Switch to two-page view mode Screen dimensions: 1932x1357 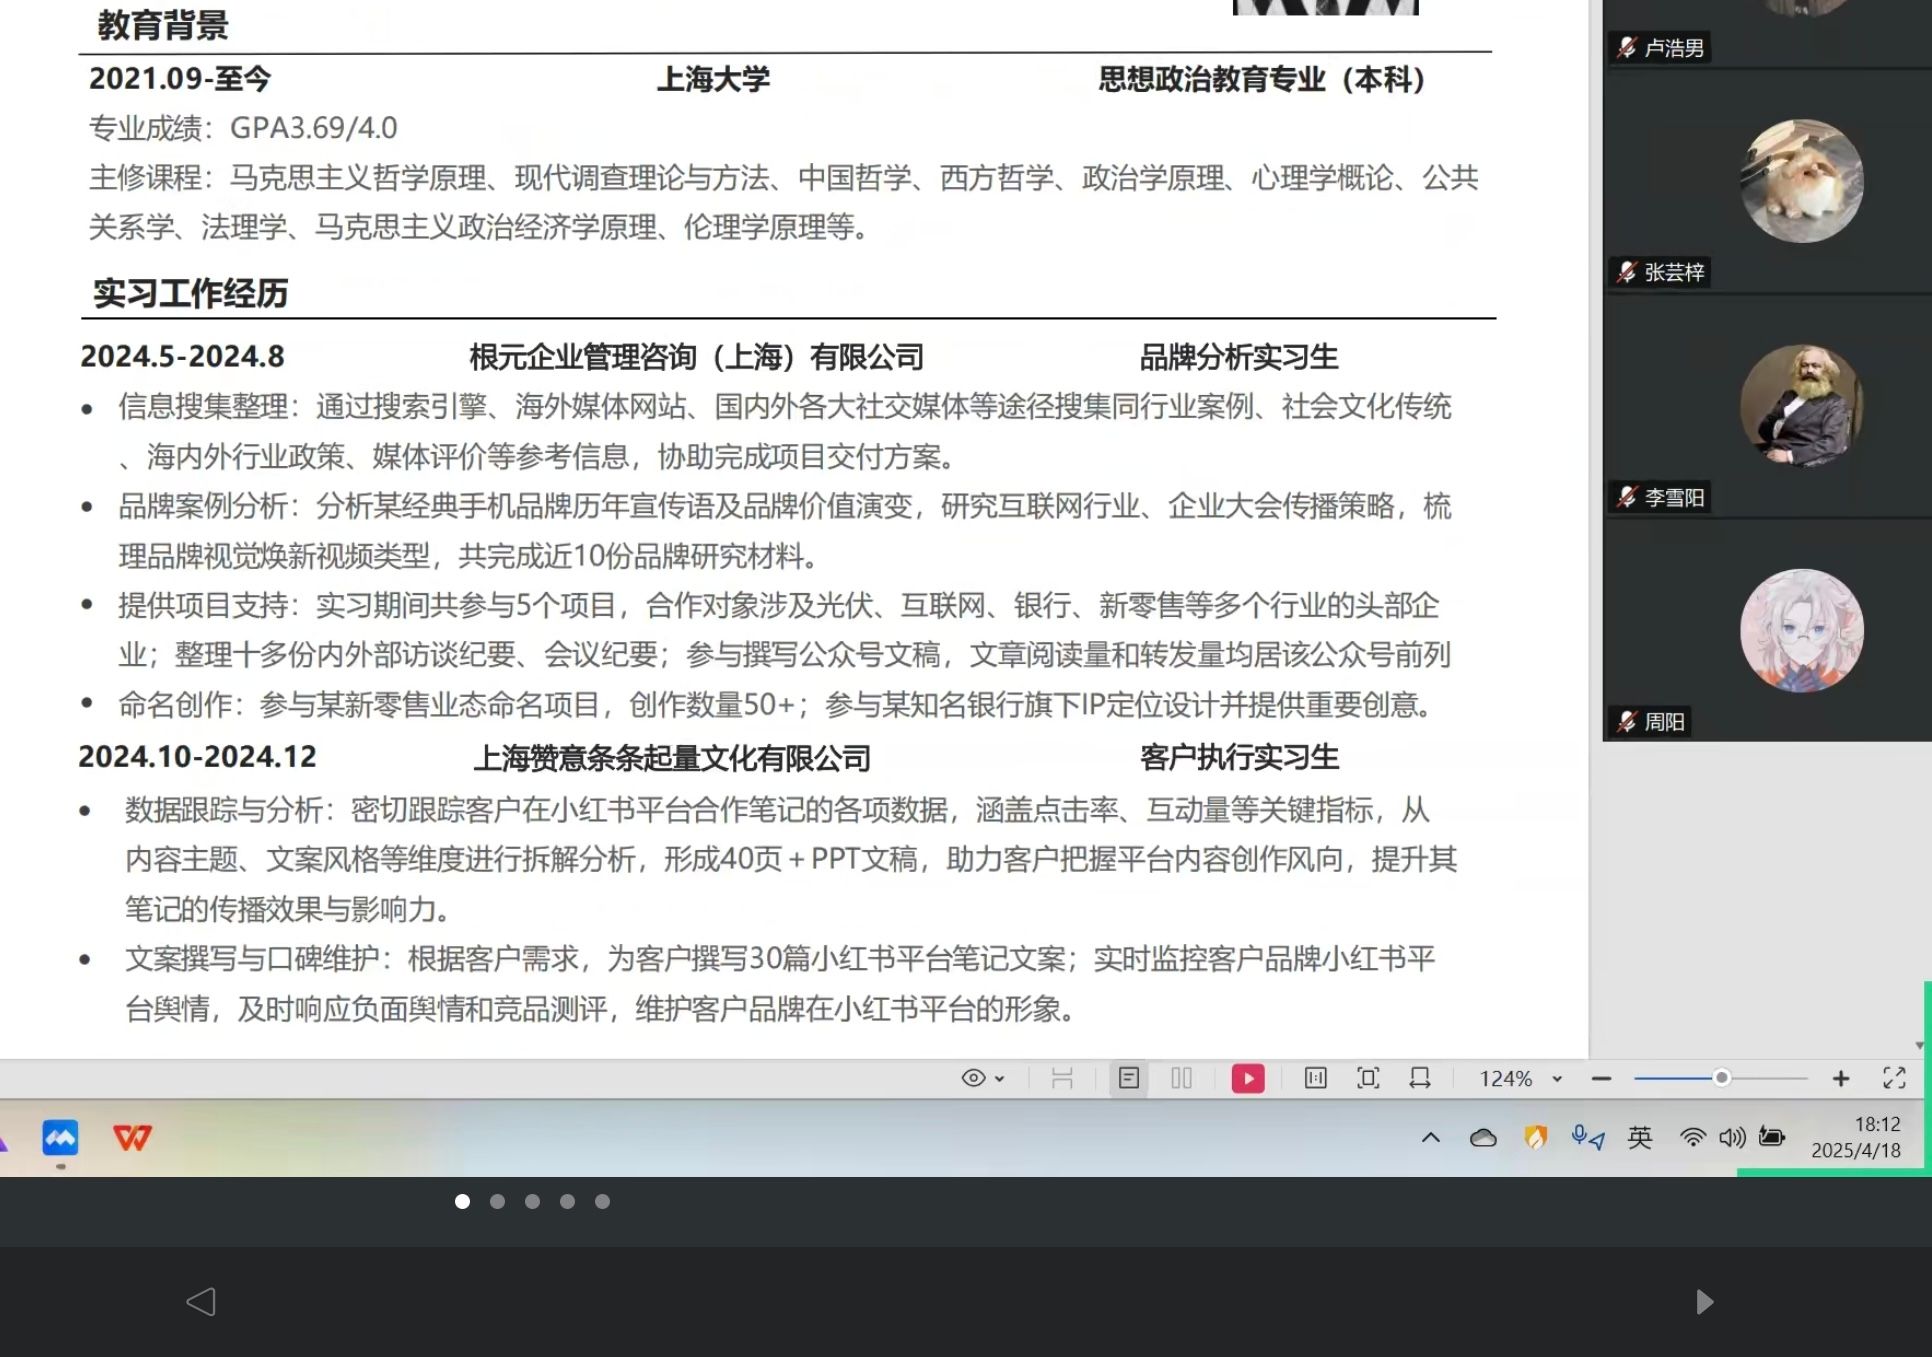tap(1181, 1078)
